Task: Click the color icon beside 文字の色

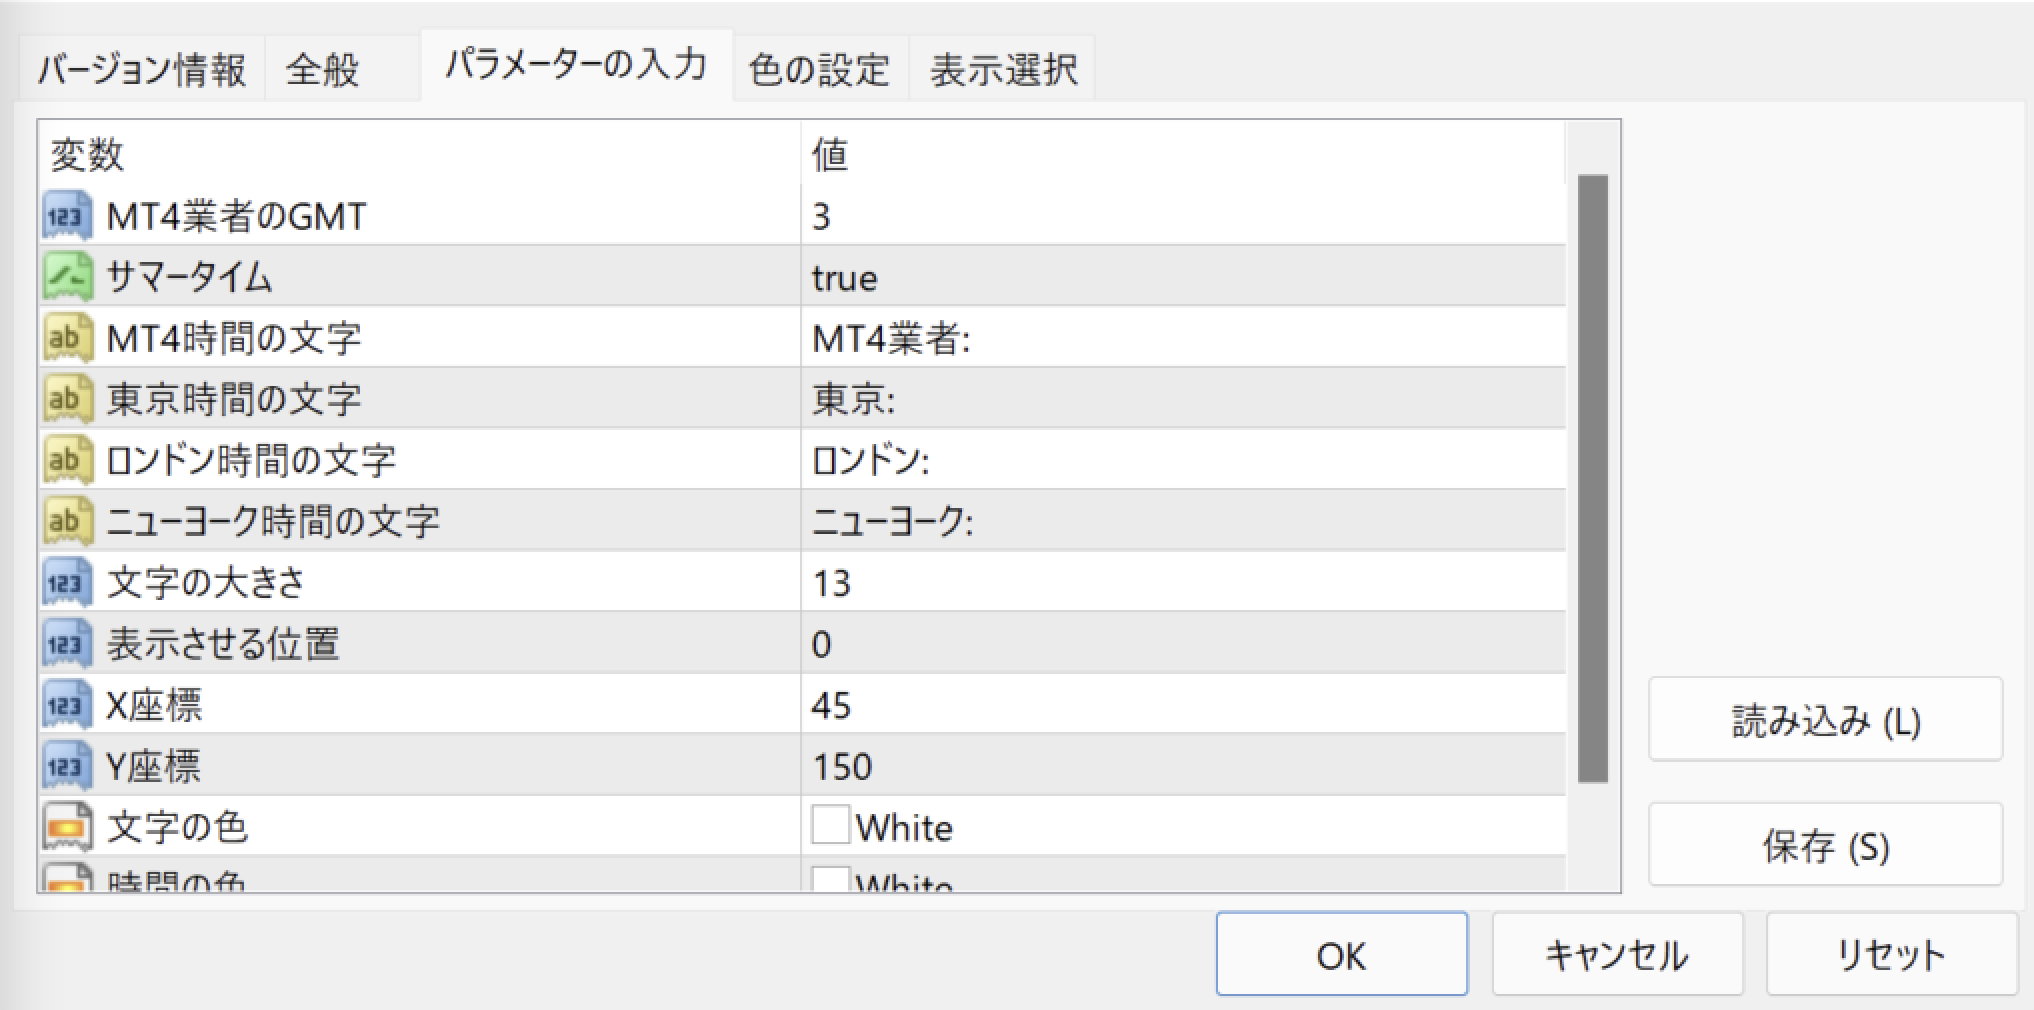Action: coord(66,827)
